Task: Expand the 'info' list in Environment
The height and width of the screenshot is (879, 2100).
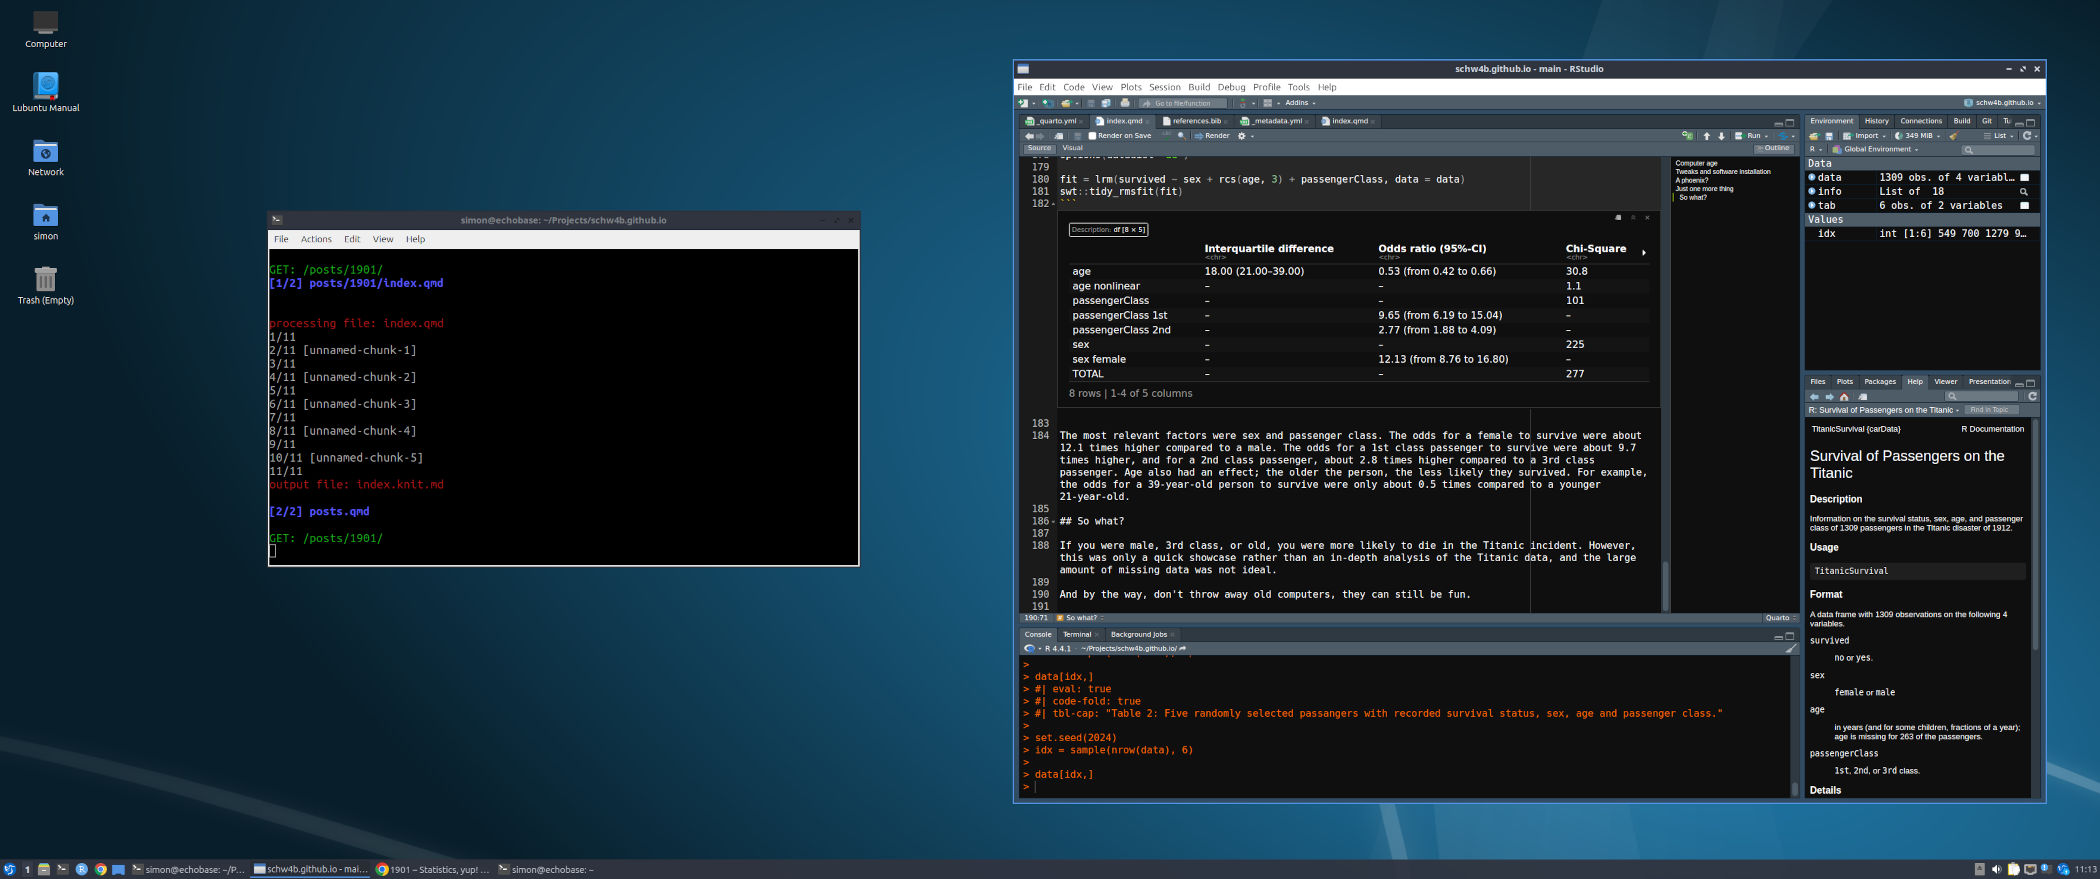Action: [1812, 192]
